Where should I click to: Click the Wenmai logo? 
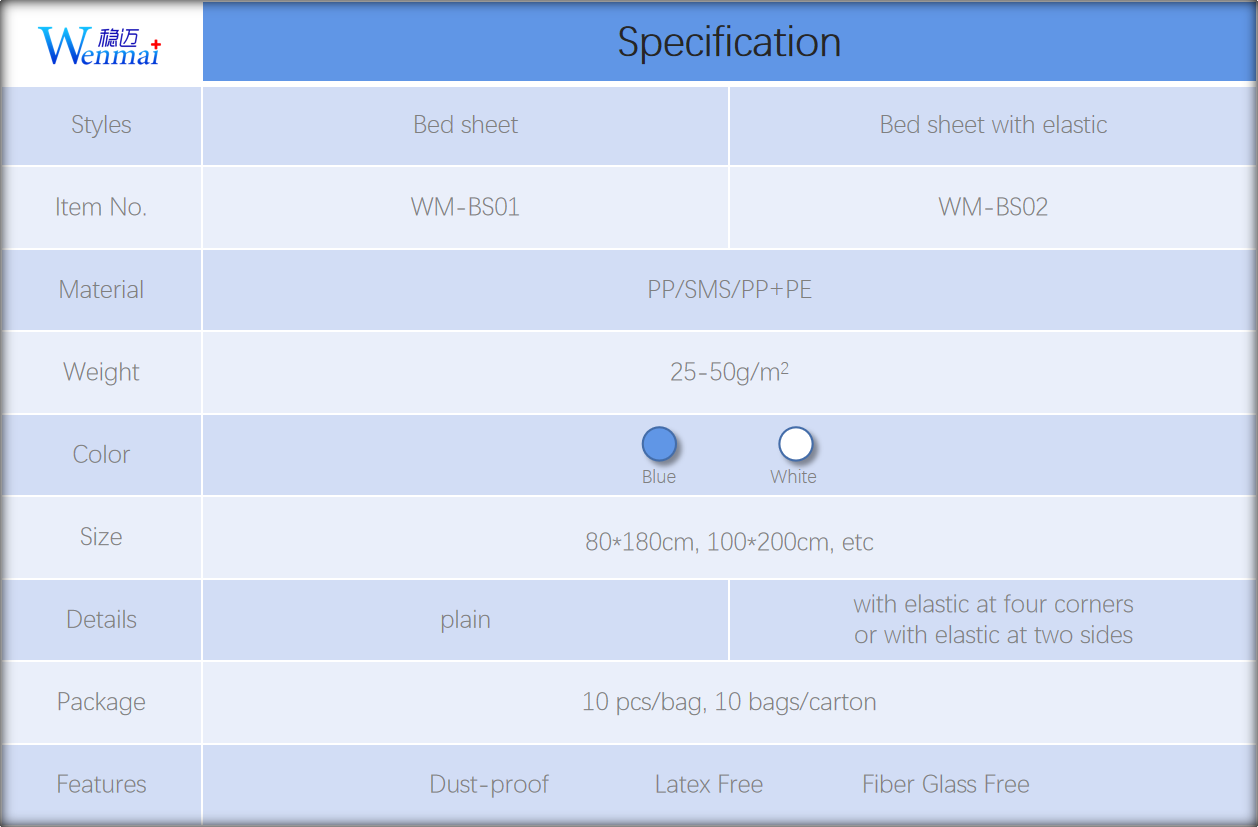coord(99,46)
